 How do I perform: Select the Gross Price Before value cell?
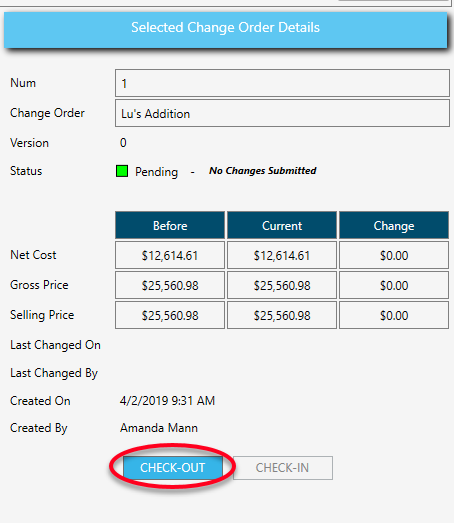(x=170, y=285)
